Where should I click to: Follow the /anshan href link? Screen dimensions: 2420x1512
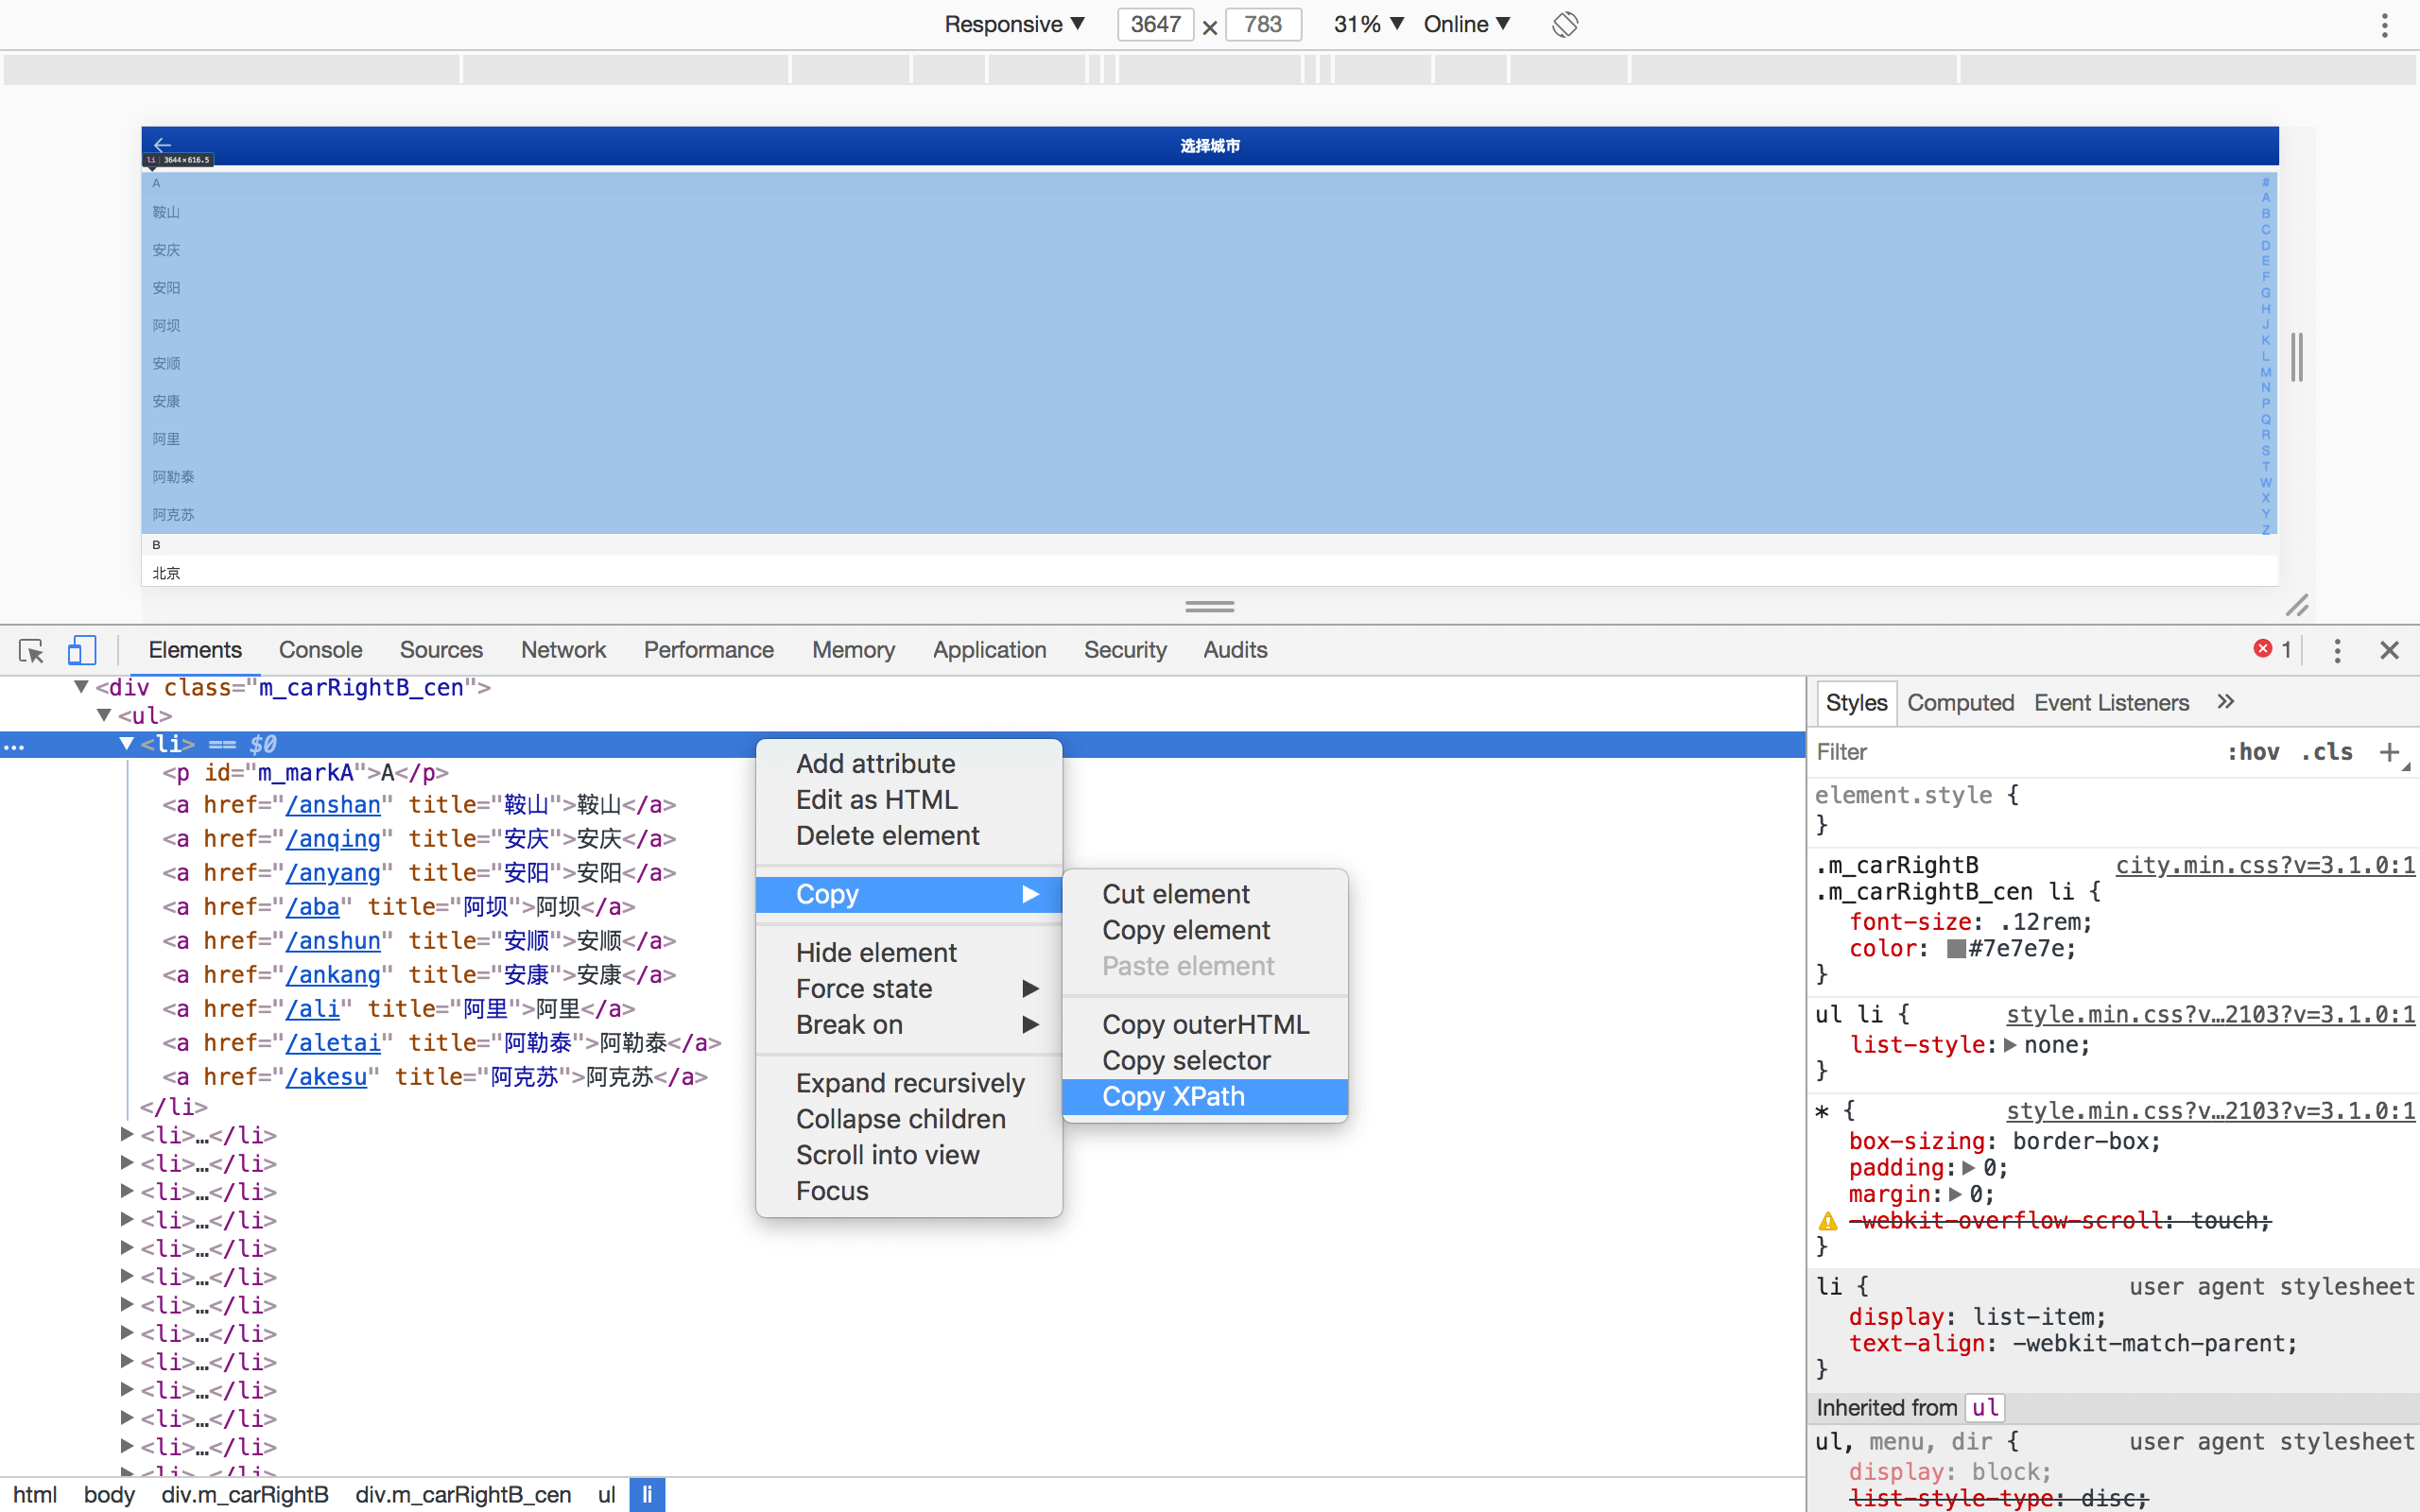(333, 805)
